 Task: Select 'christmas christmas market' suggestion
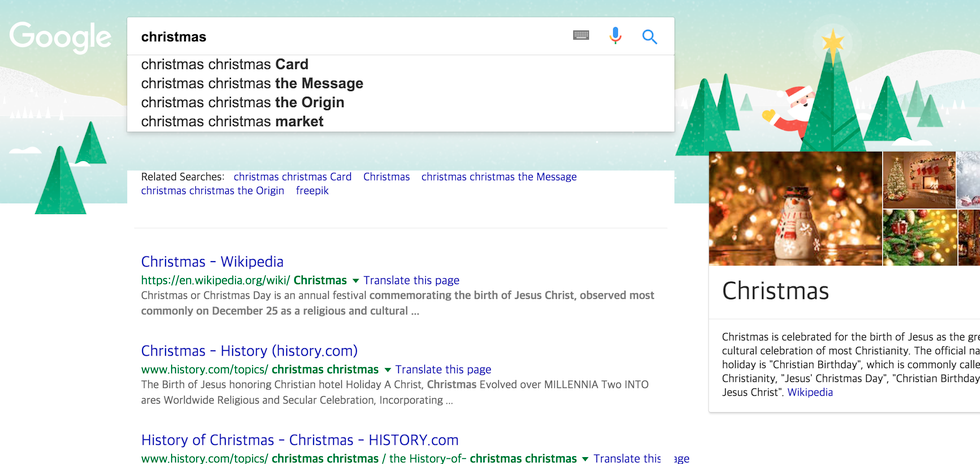point(232,122)
